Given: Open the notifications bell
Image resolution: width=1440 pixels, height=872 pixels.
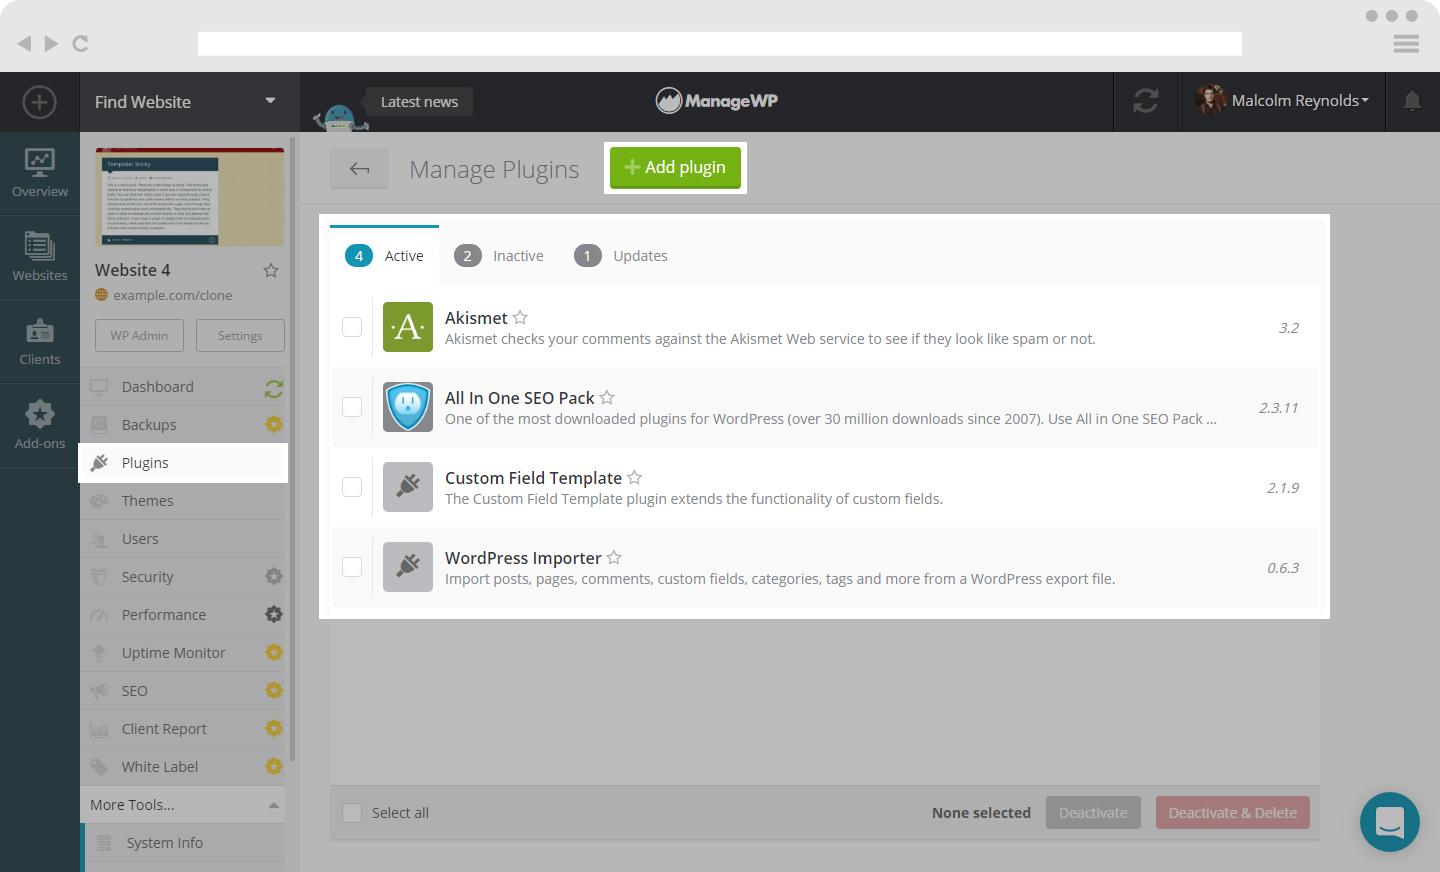Looking at the screenshot, I should tap(1412, 101).
